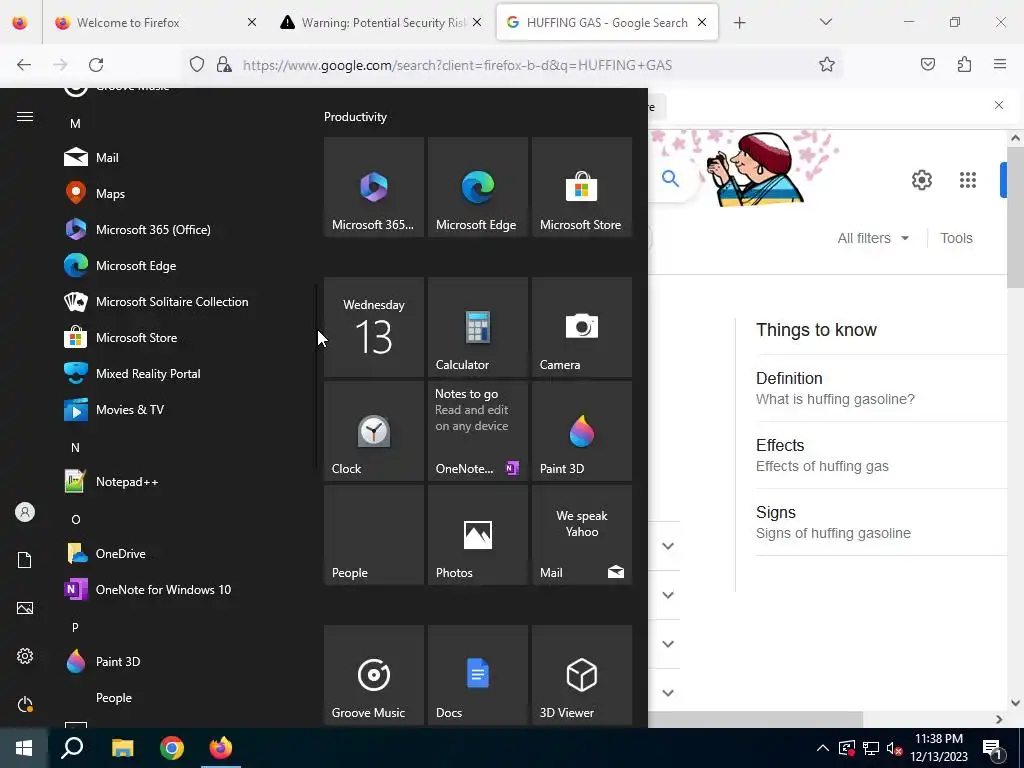1024x768 pixels.
Task: Click the Tools button in Google
Action: pos(956,238)
